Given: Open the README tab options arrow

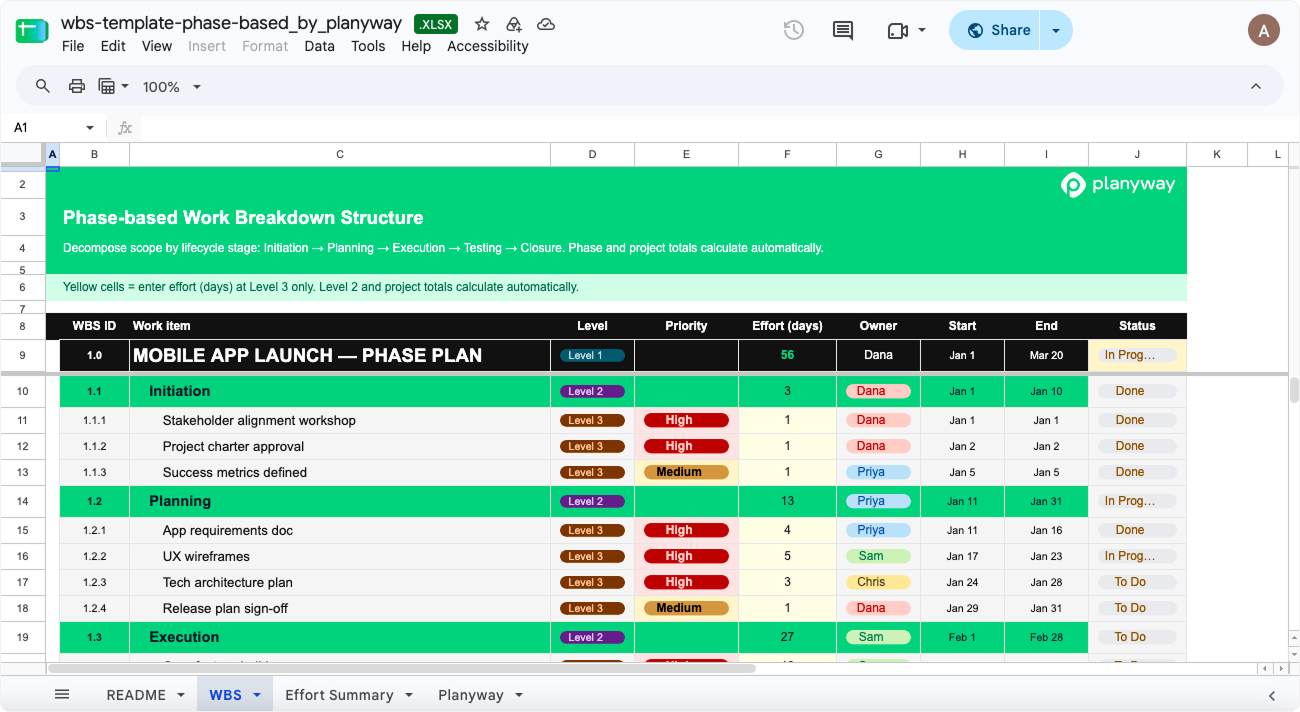Looking at the screenshot, I should [181, 695].
